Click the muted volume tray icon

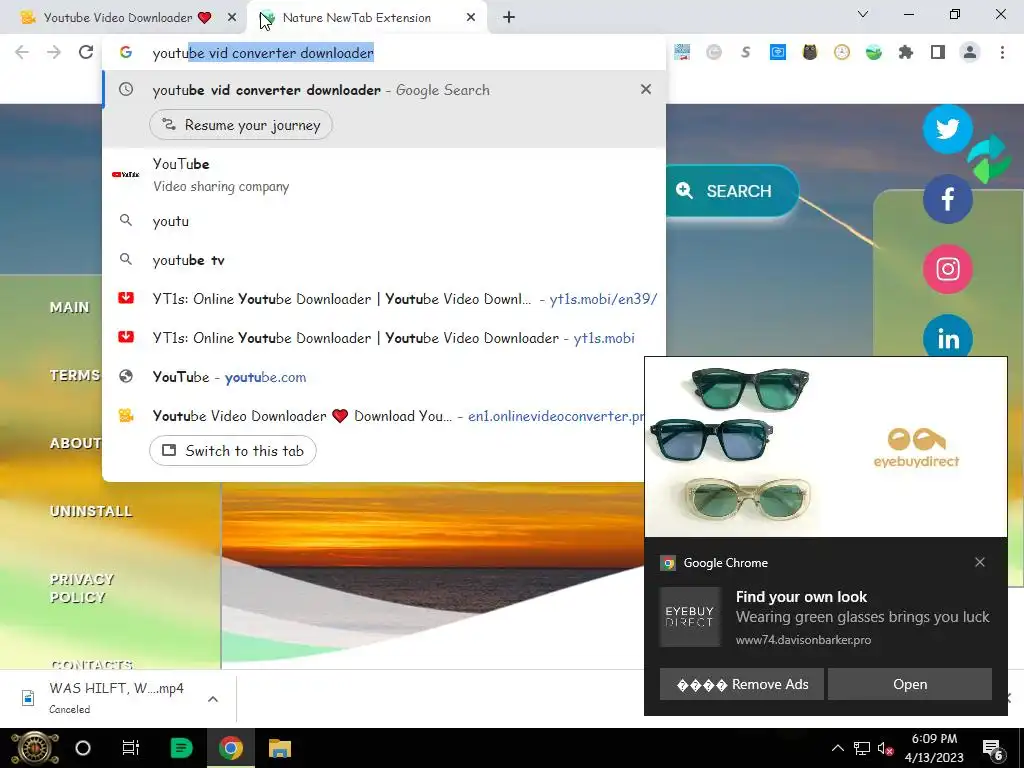[x=886, y=748]
